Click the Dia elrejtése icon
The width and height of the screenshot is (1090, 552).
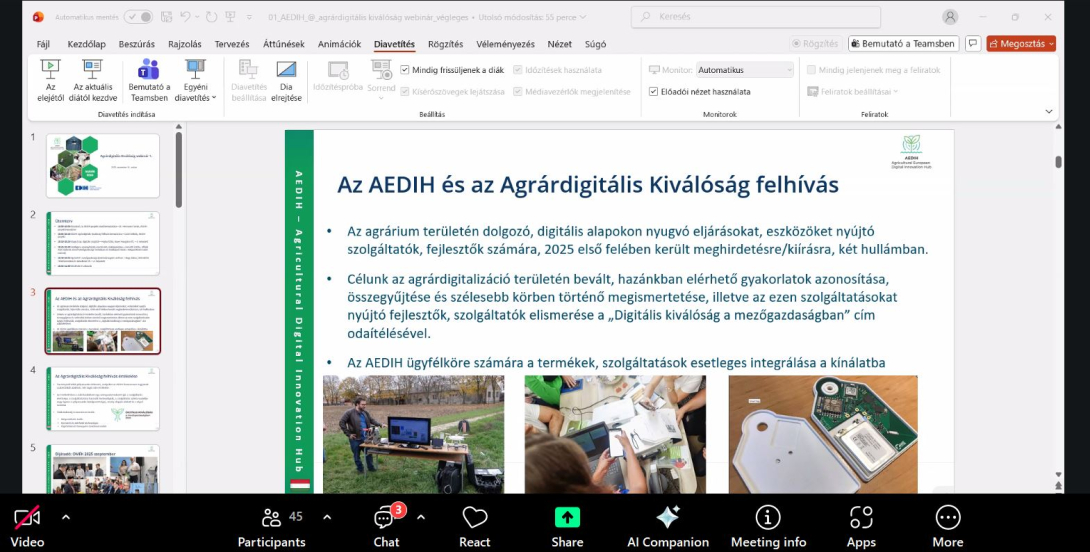tap(286, 70)
